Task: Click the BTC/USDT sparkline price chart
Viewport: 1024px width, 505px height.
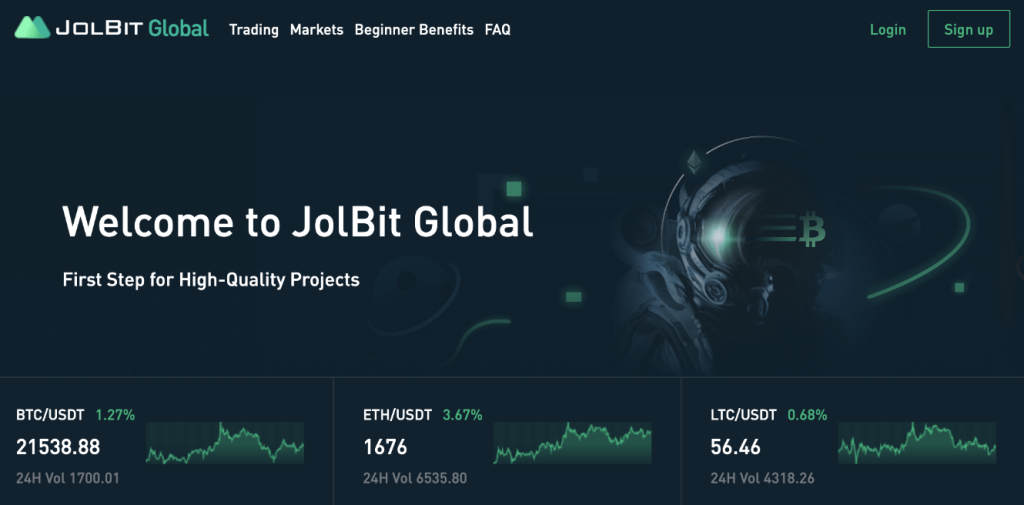Action: pyautogui.click(x=225, y=445)
